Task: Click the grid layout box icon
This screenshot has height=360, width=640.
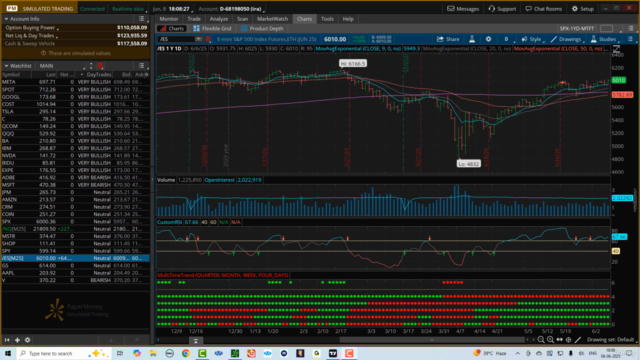Action: (x=607, y=29)
